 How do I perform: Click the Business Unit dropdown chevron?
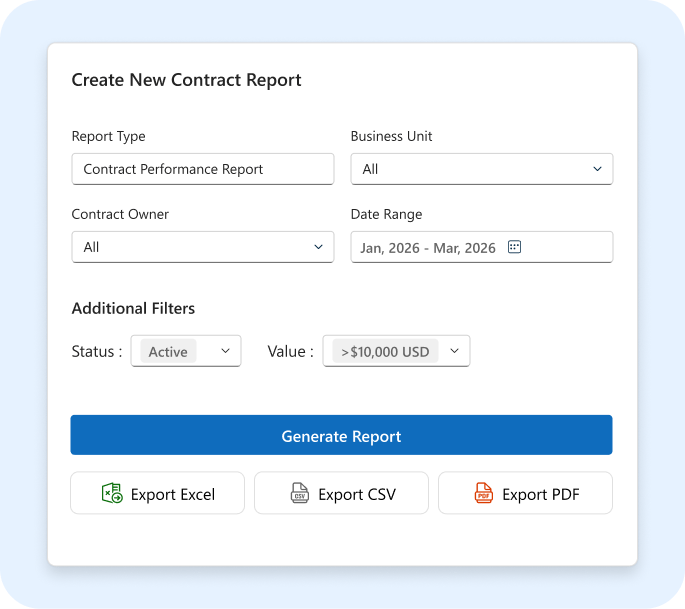[x=597, y=169]
